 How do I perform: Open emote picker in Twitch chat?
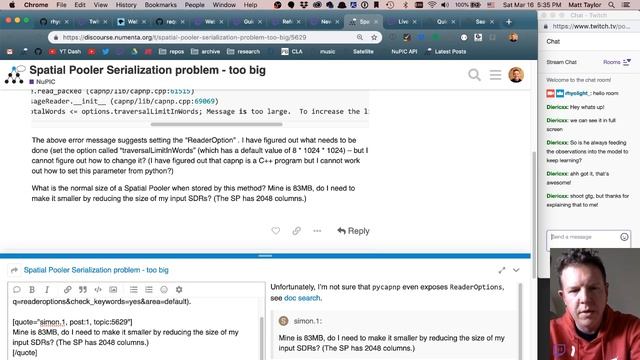click(x=624, y=237)
